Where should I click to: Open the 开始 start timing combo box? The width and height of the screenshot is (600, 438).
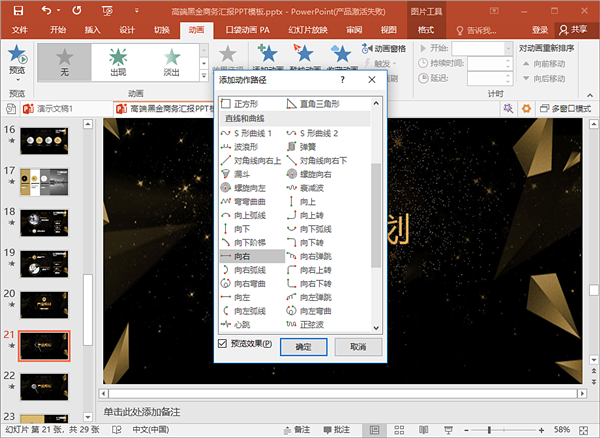pyautogui.click(x=482, y=49)
